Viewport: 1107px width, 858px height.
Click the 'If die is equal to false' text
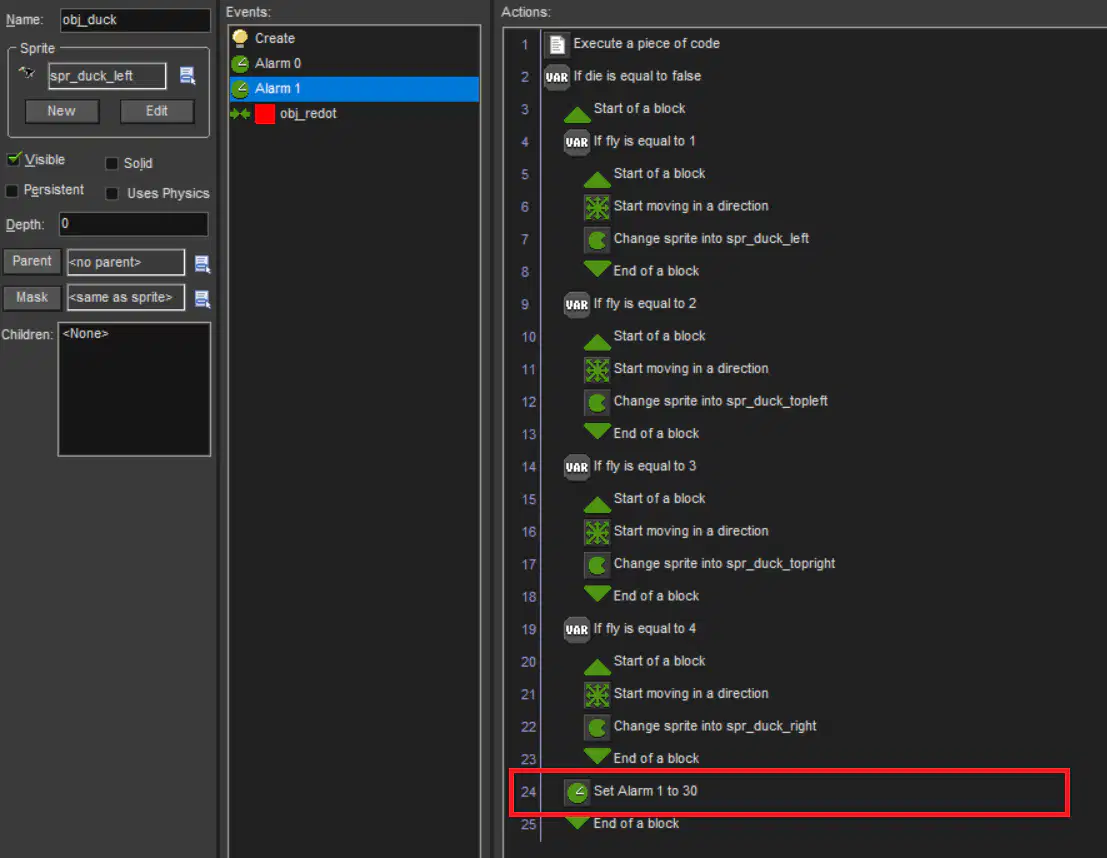coord(637,76)
